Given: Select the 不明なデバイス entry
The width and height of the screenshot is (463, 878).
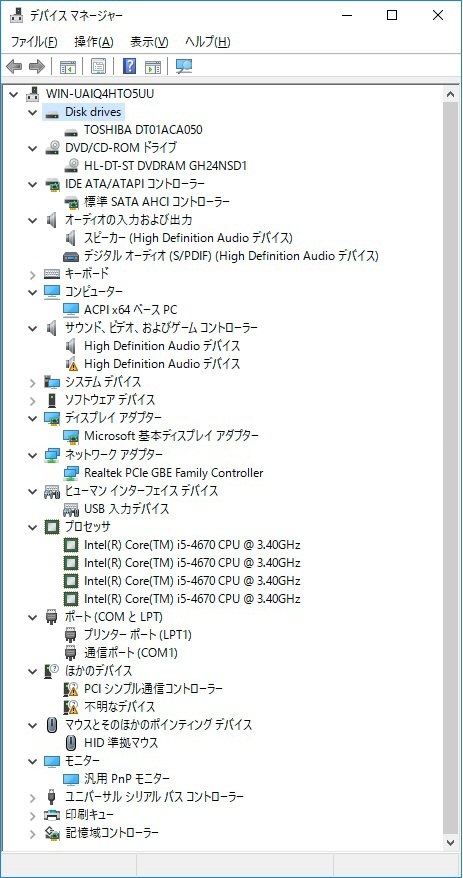Looking at the screenshot, I should click(119, 707).
